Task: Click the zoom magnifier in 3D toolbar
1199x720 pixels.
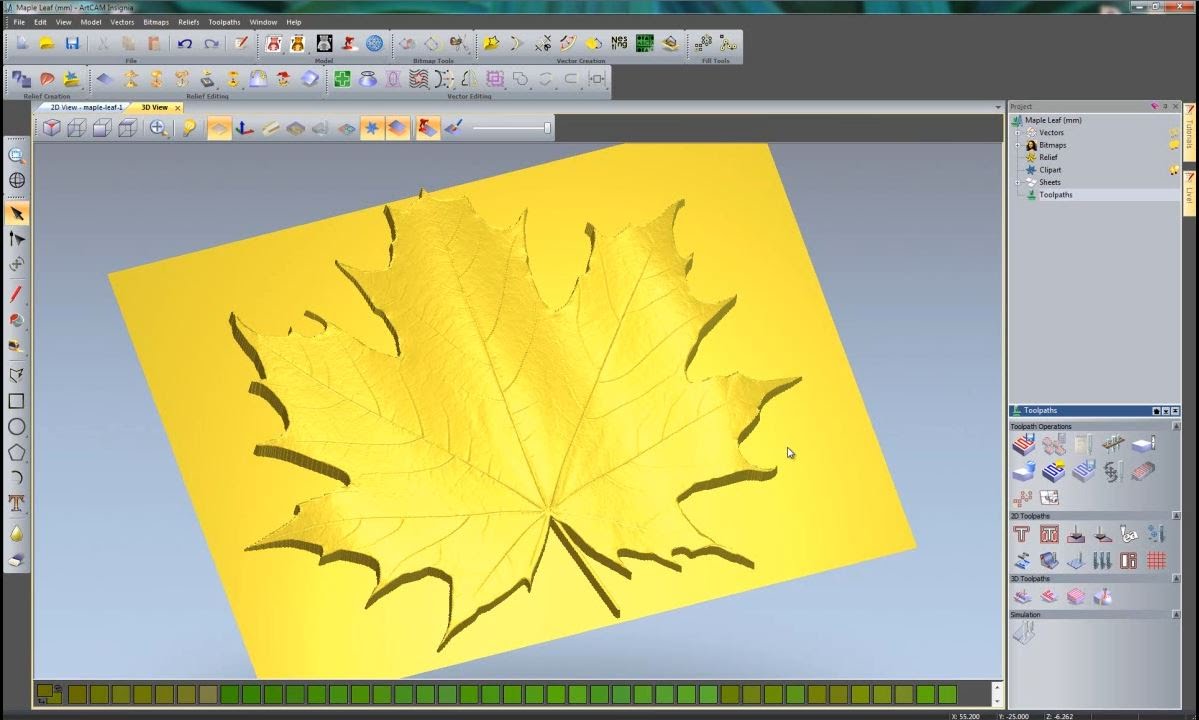Action: [x=158, y=128]
